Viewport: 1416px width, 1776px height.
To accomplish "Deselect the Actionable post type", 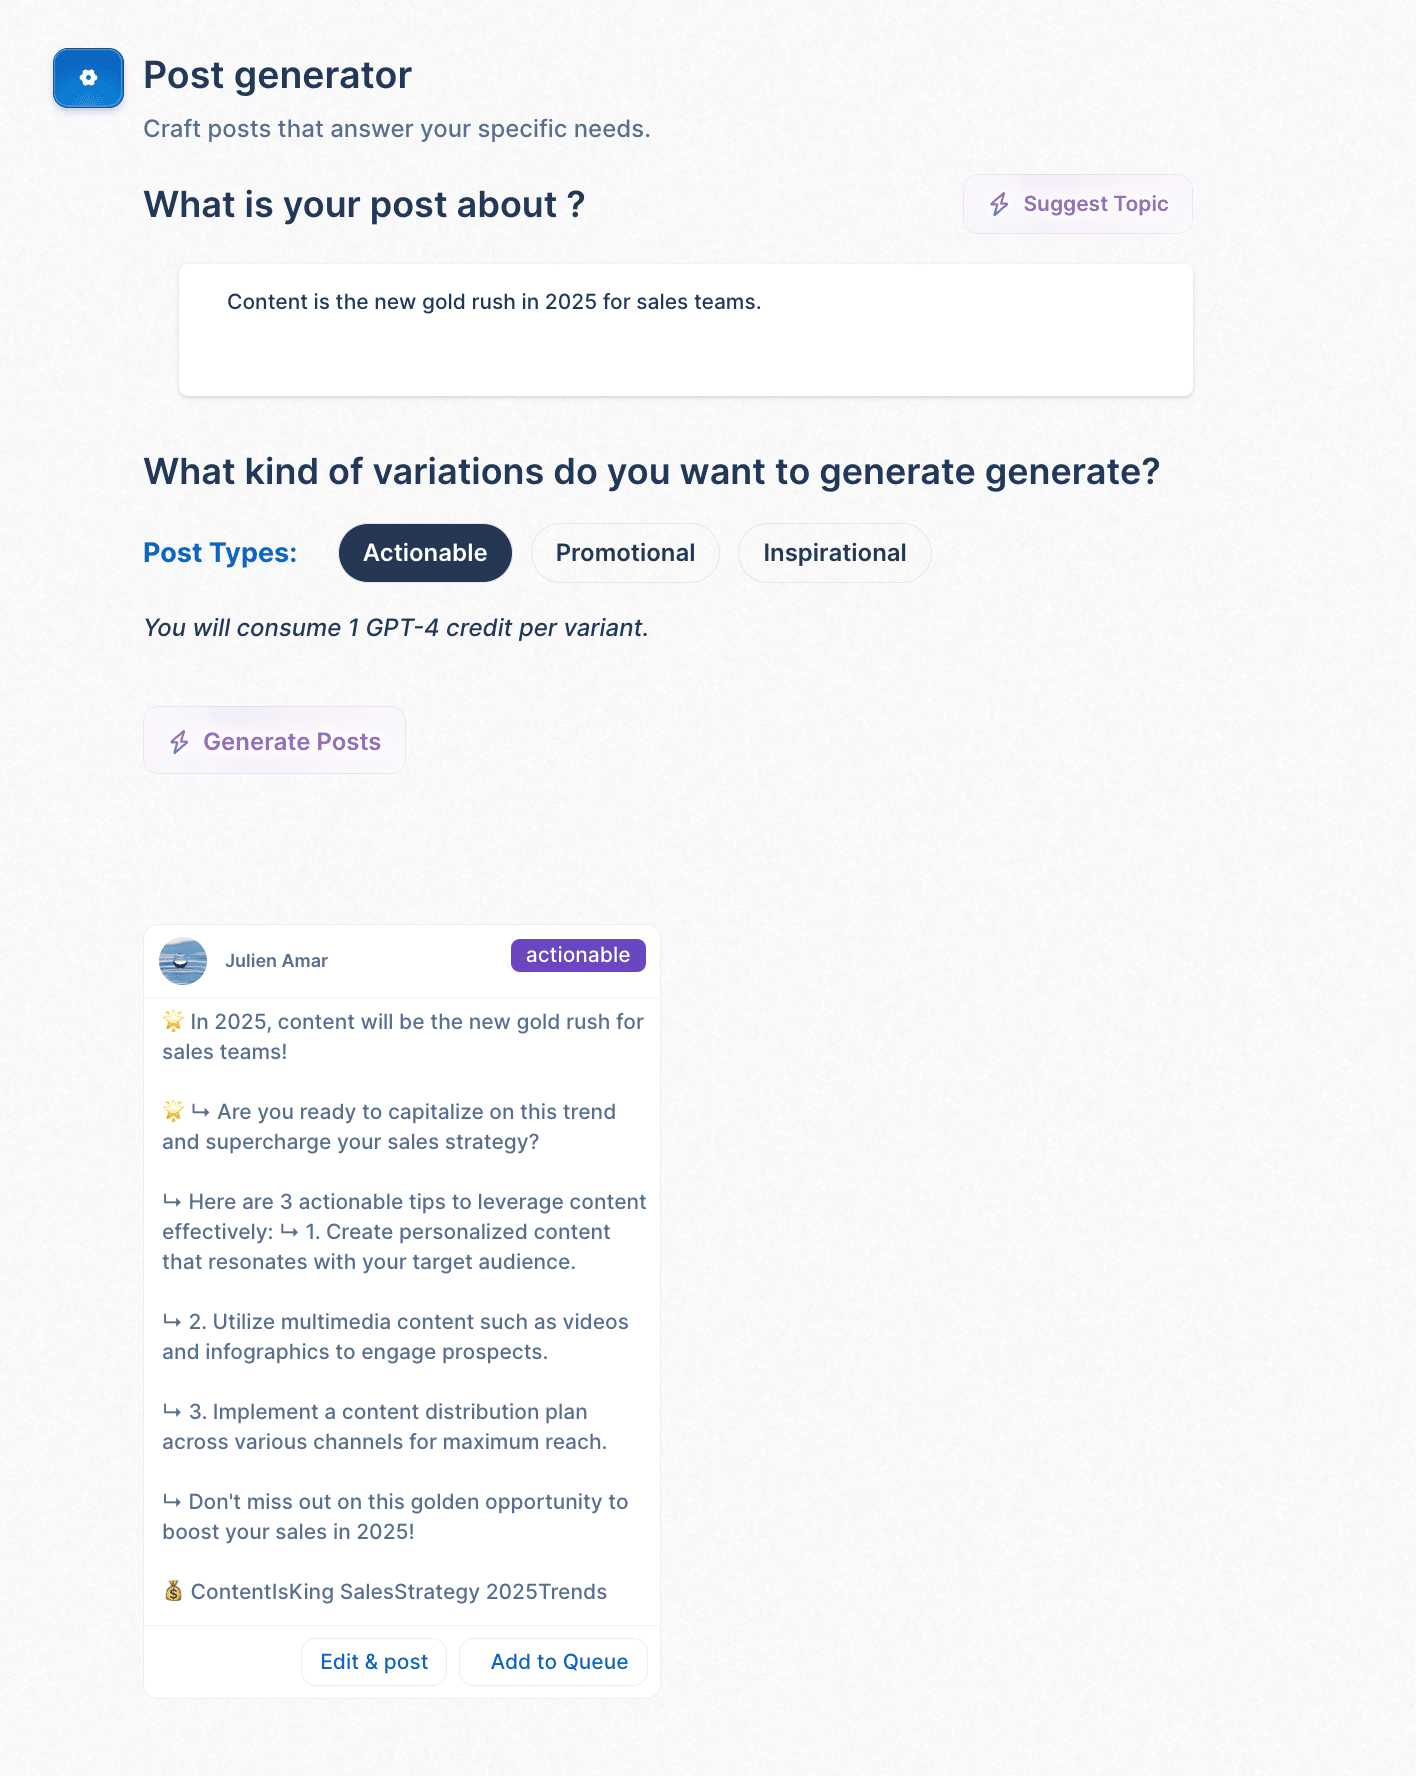I will [x=425, y=553].
